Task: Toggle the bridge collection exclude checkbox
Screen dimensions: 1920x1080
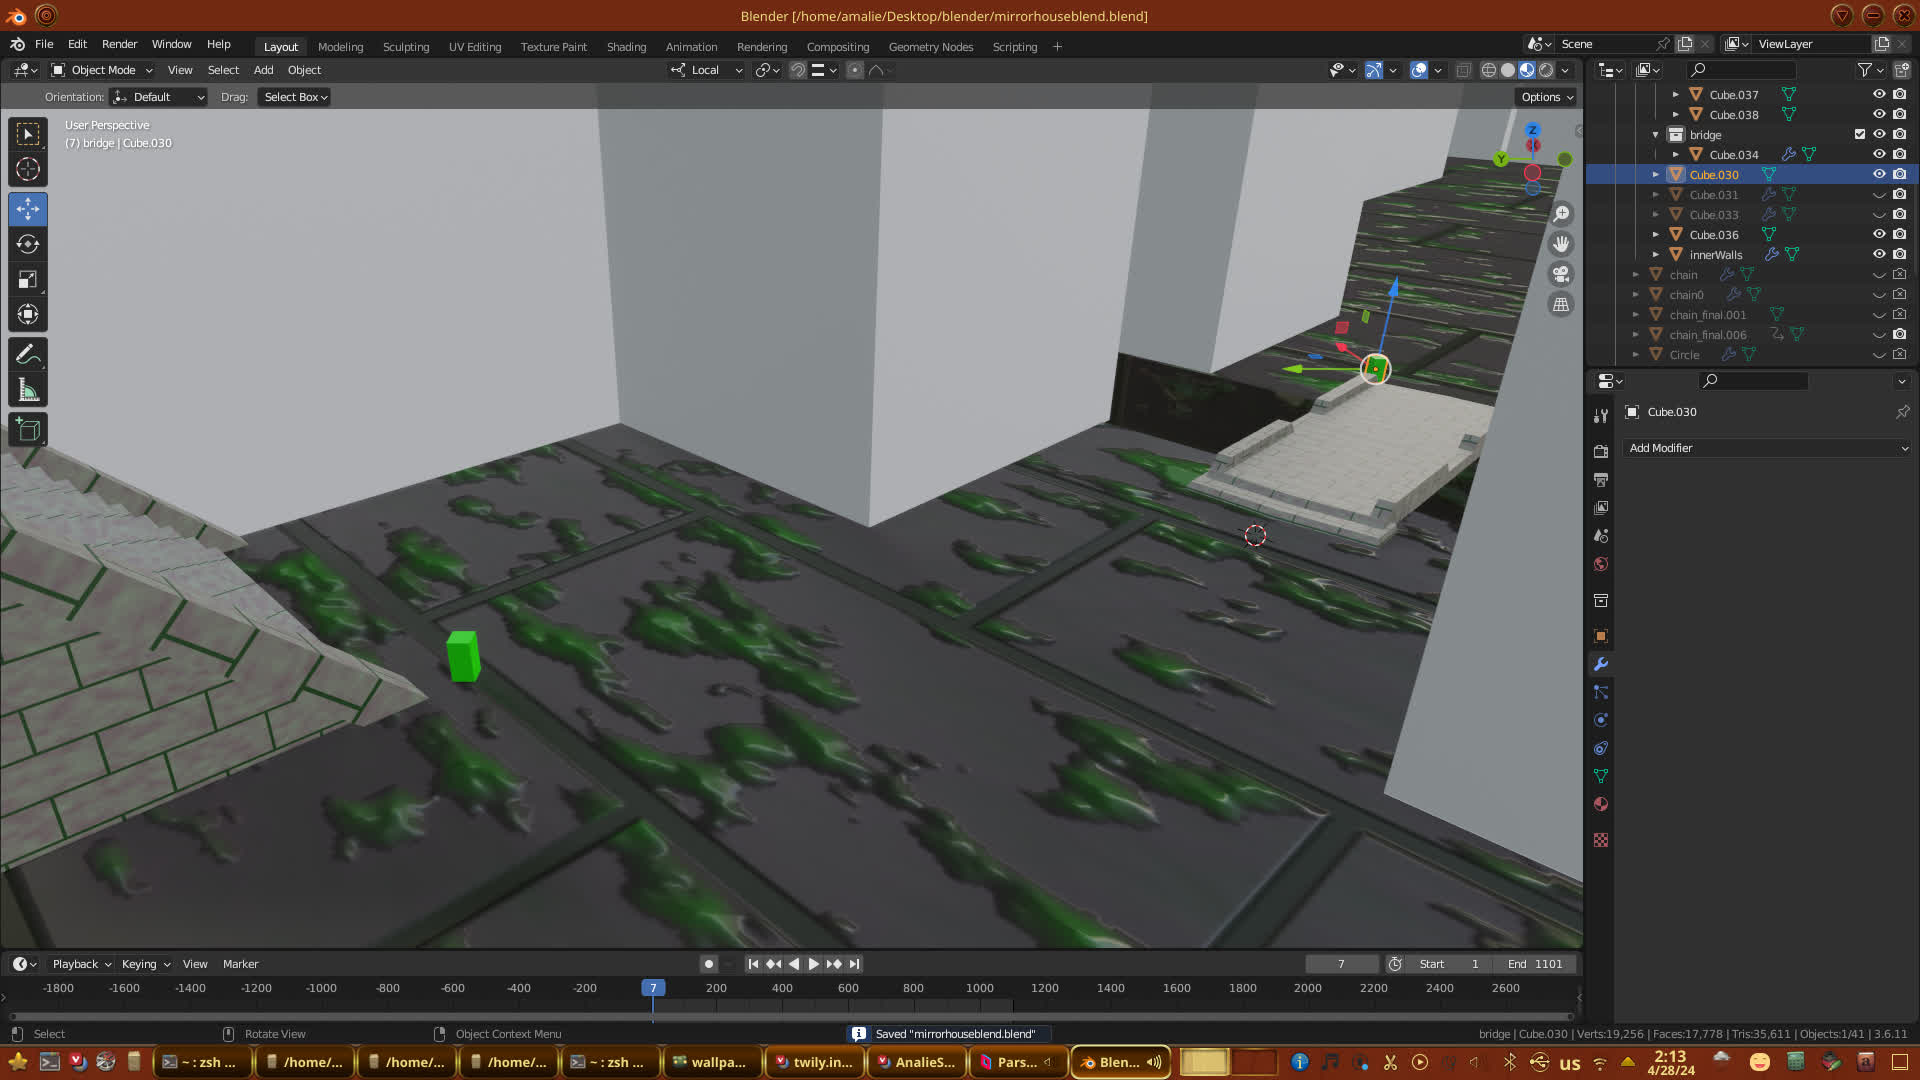Action: (x=1860, y=134)
